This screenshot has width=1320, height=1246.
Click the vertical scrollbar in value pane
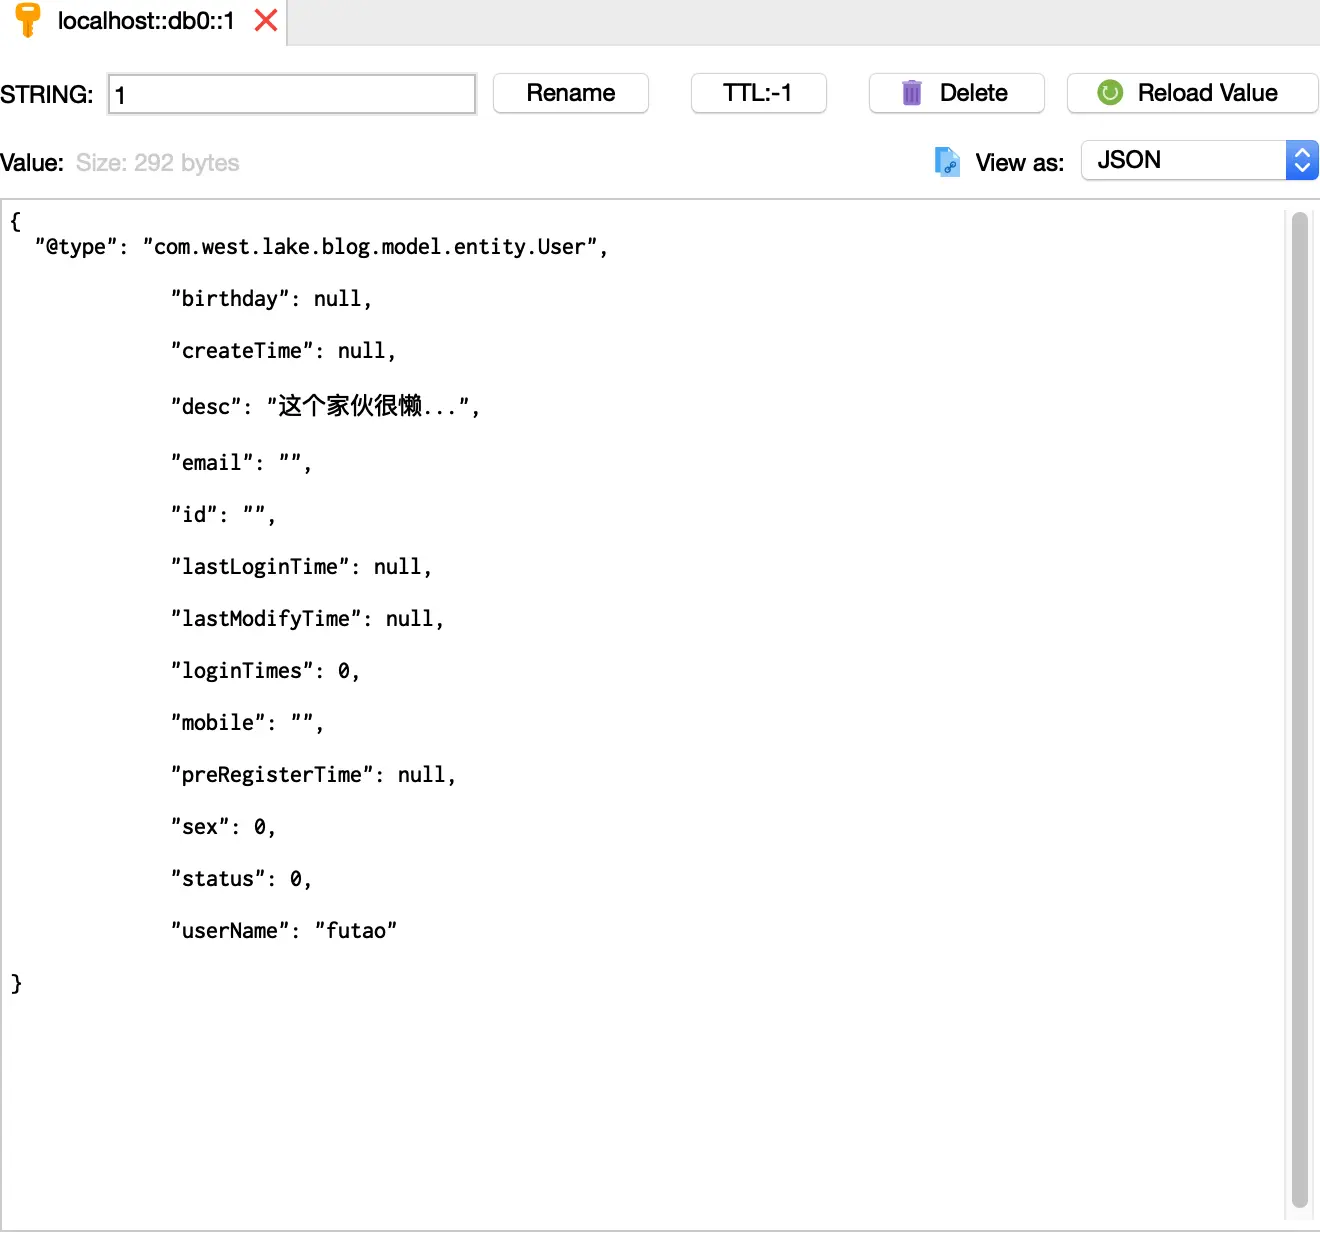[x=1300, y=710]
